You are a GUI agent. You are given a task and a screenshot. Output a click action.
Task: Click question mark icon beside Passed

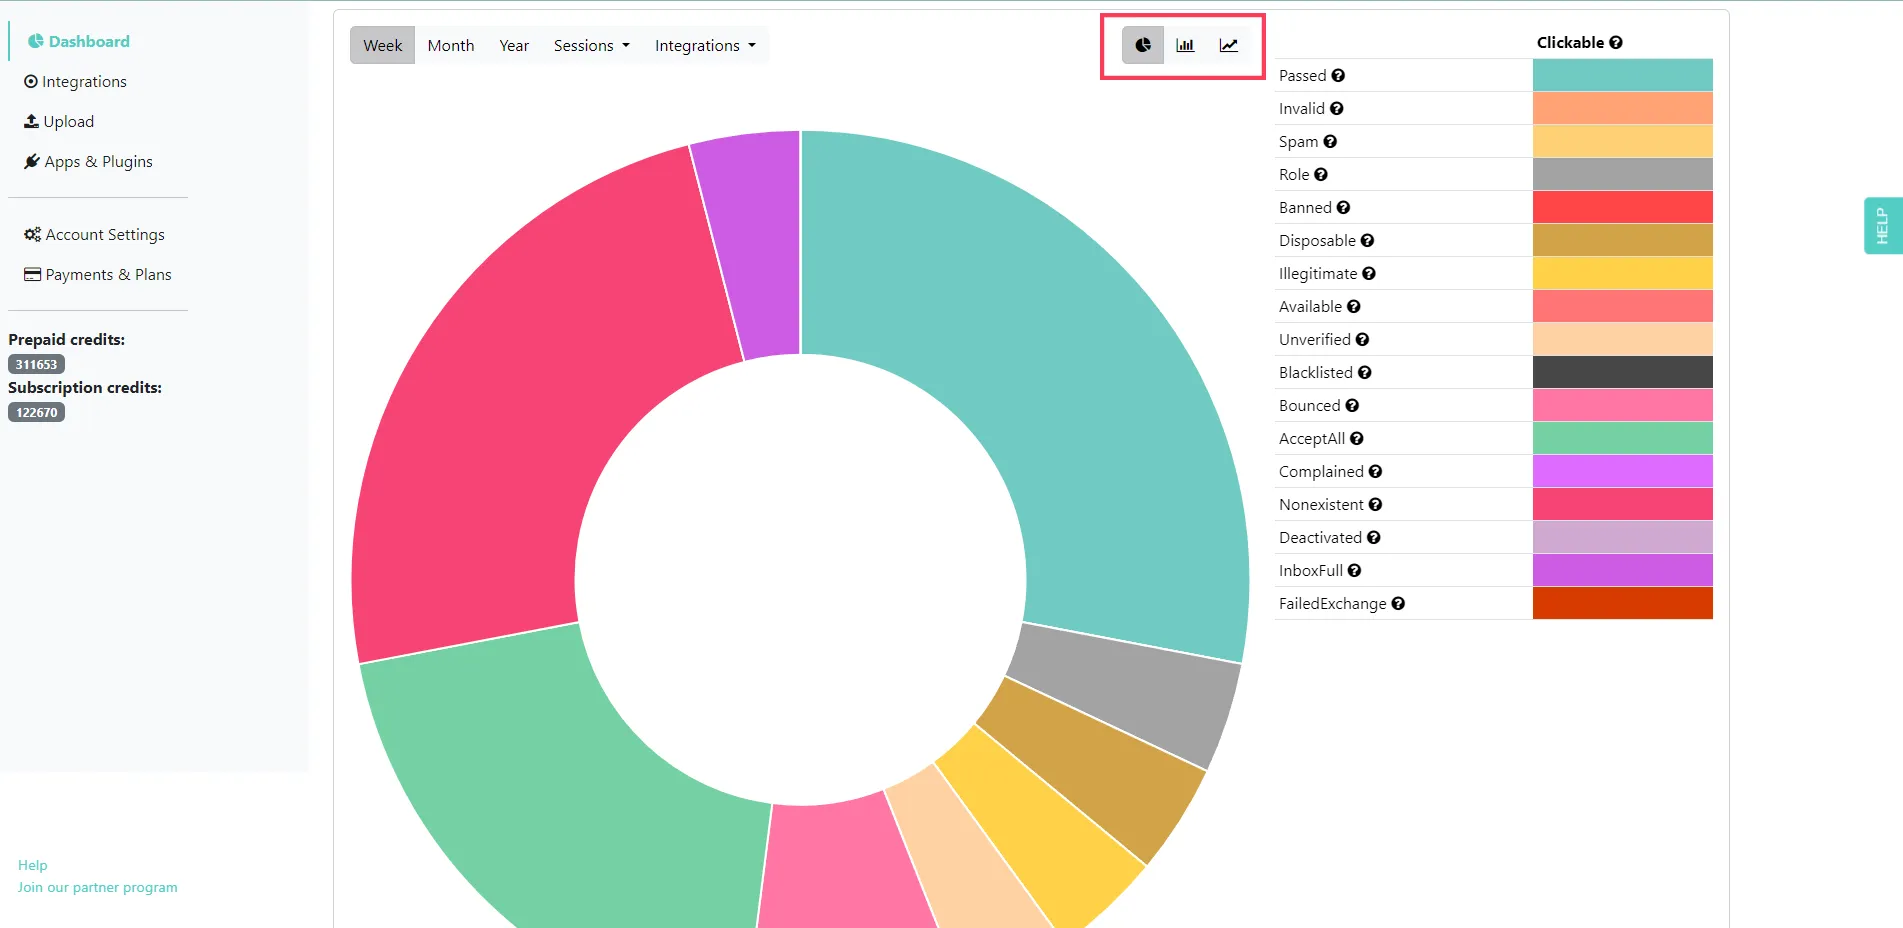1338,75
